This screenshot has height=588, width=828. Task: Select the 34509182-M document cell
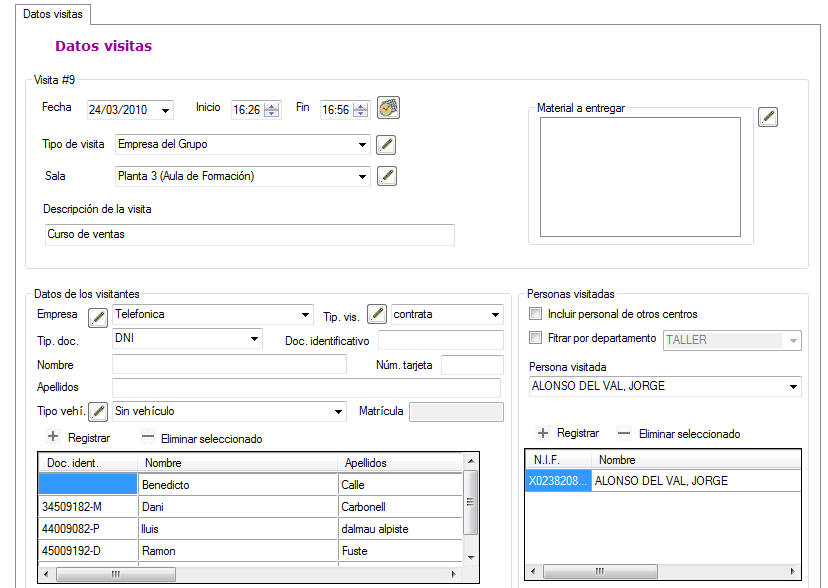[x=88, y=507]
